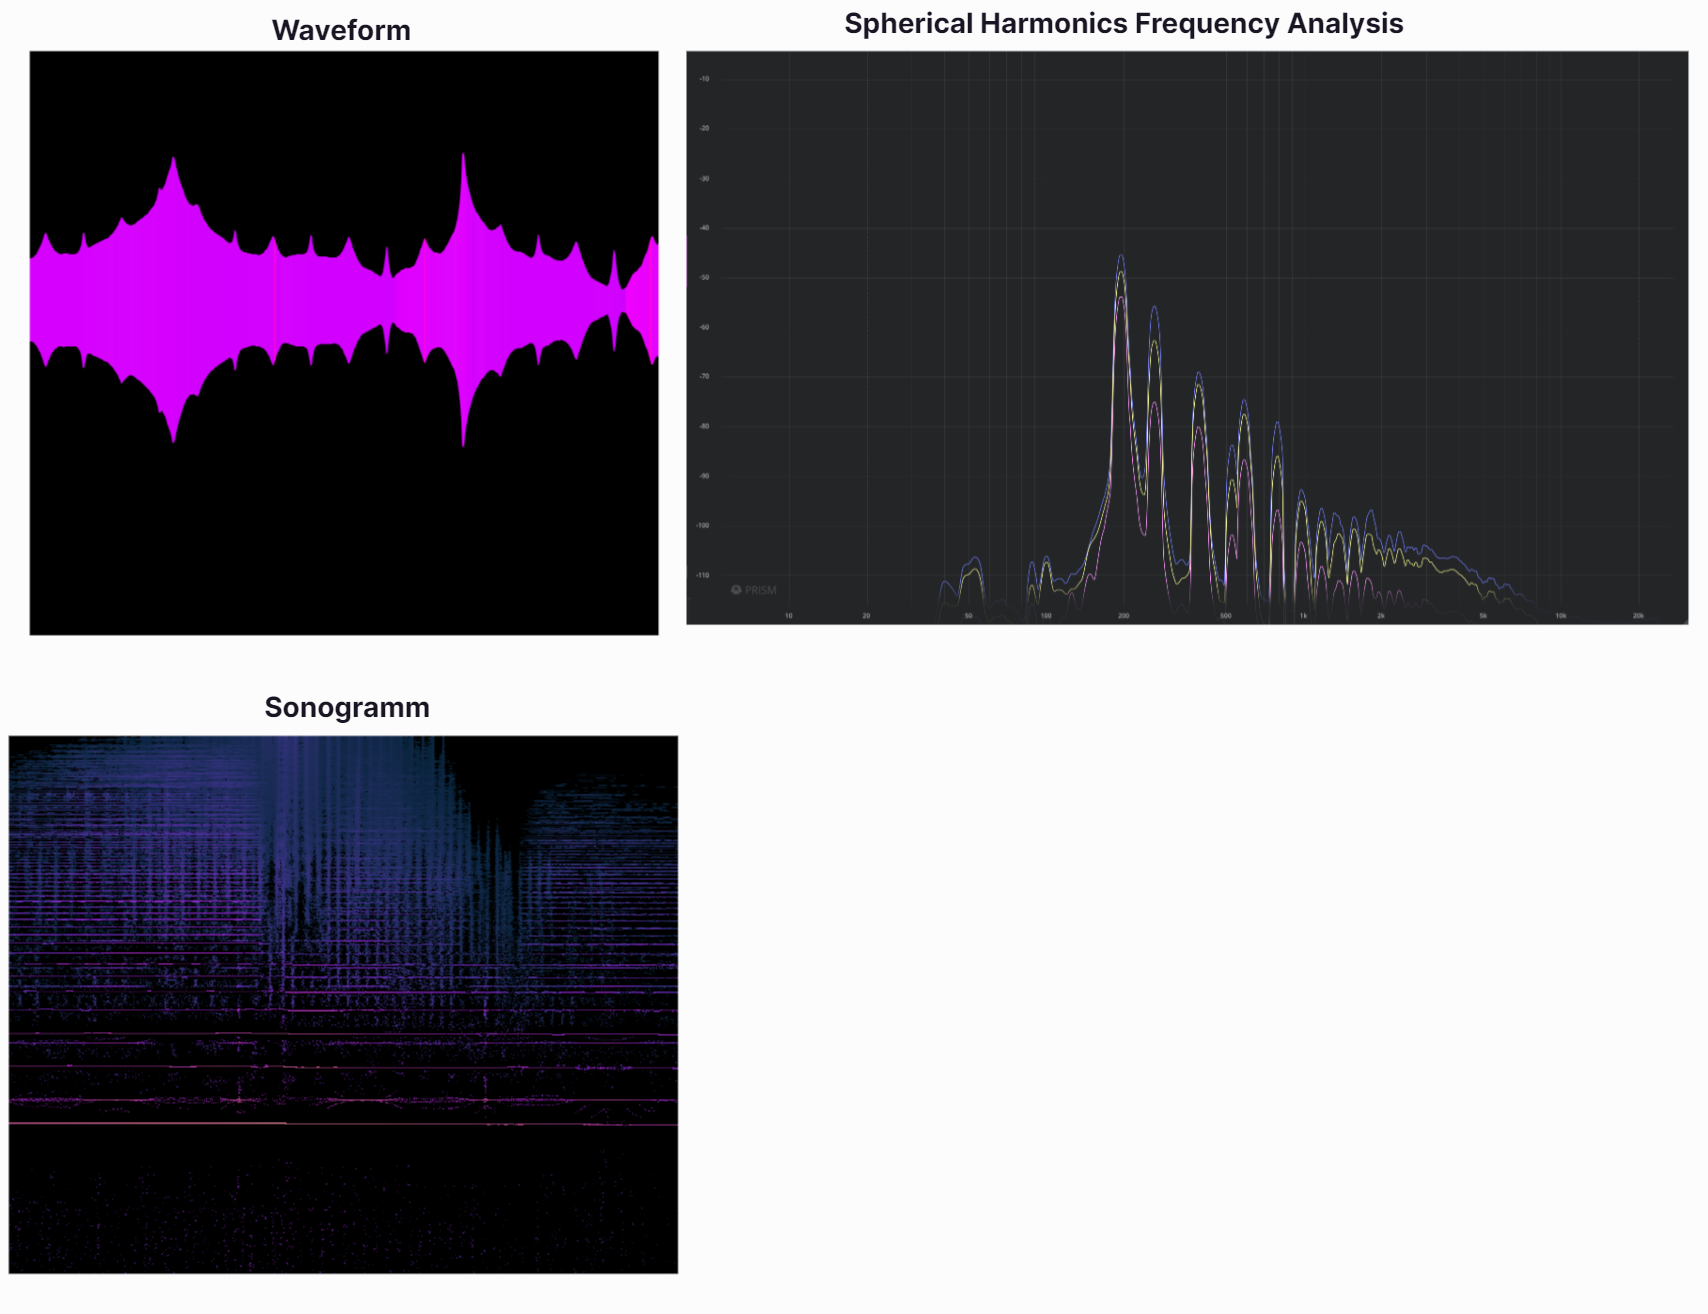Select the 100 Hz frequency axis label

tap(1046, 616)
